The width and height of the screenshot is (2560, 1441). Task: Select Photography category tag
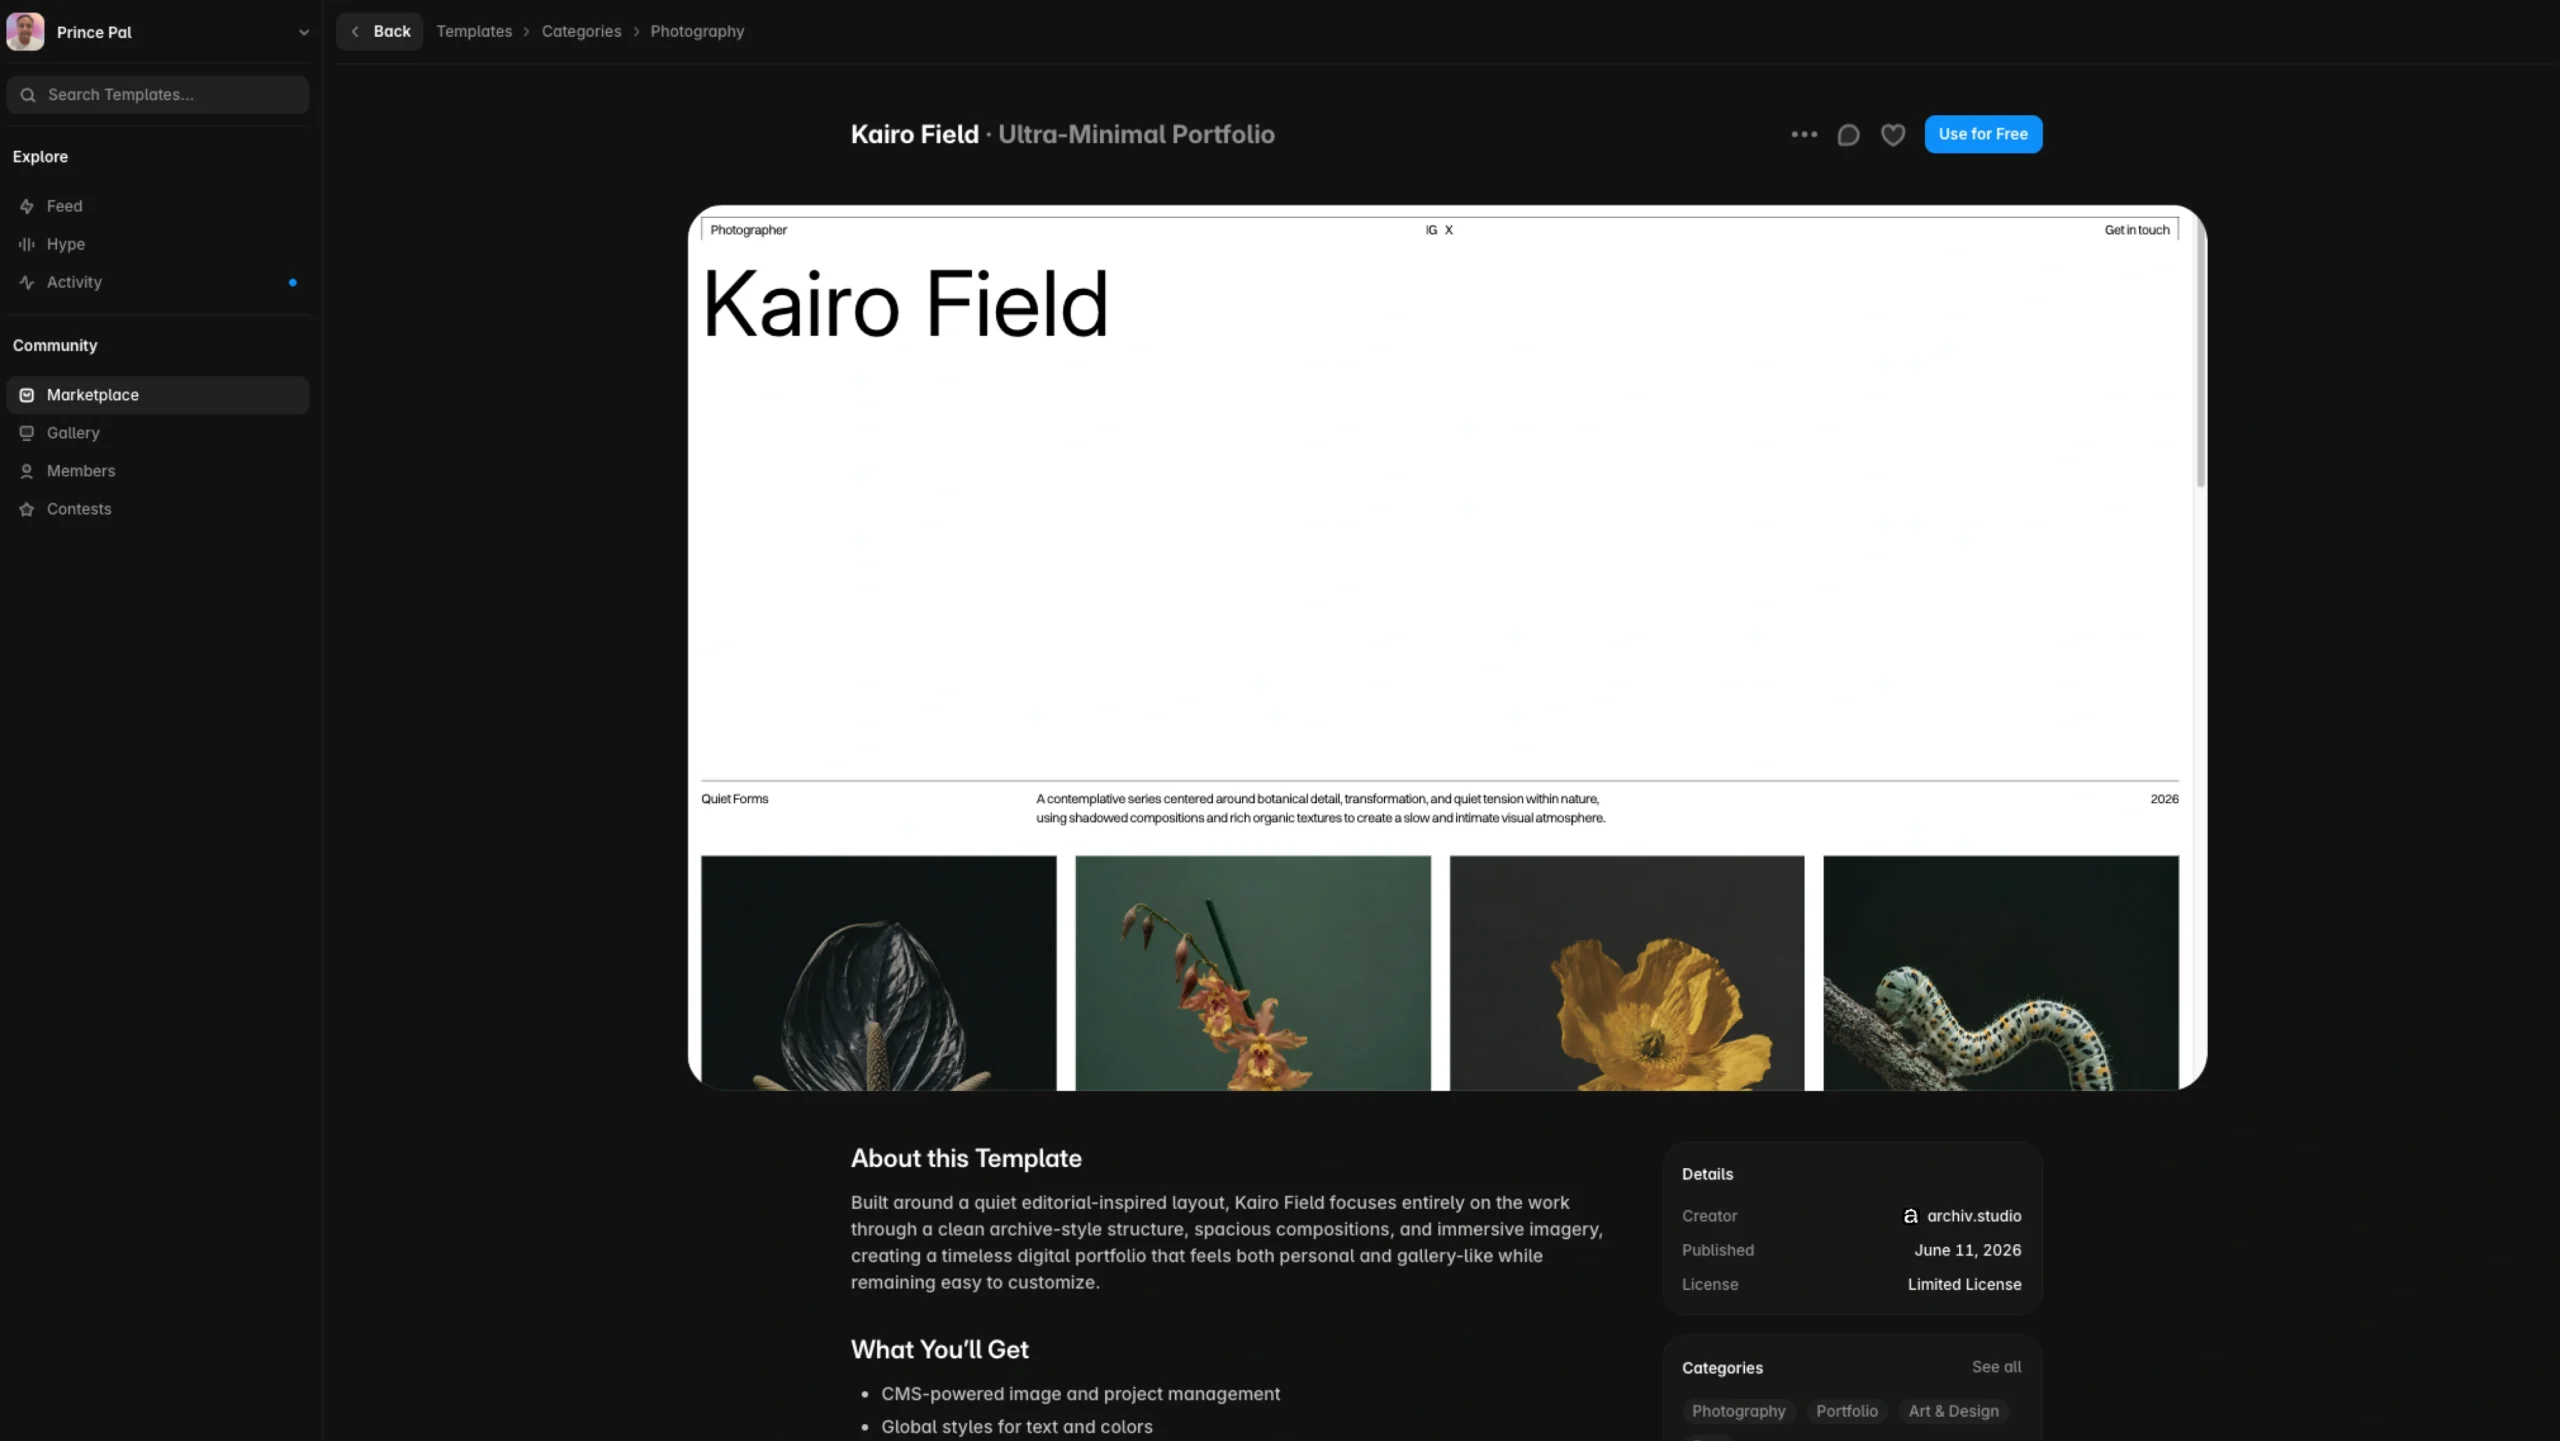click(1738, 1411)
